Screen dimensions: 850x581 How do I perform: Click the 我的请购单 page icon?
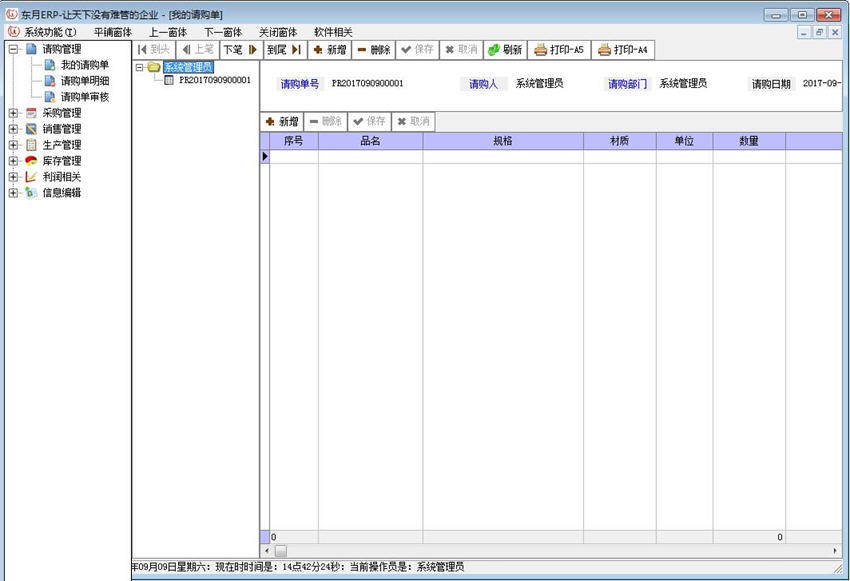[50, 65]
